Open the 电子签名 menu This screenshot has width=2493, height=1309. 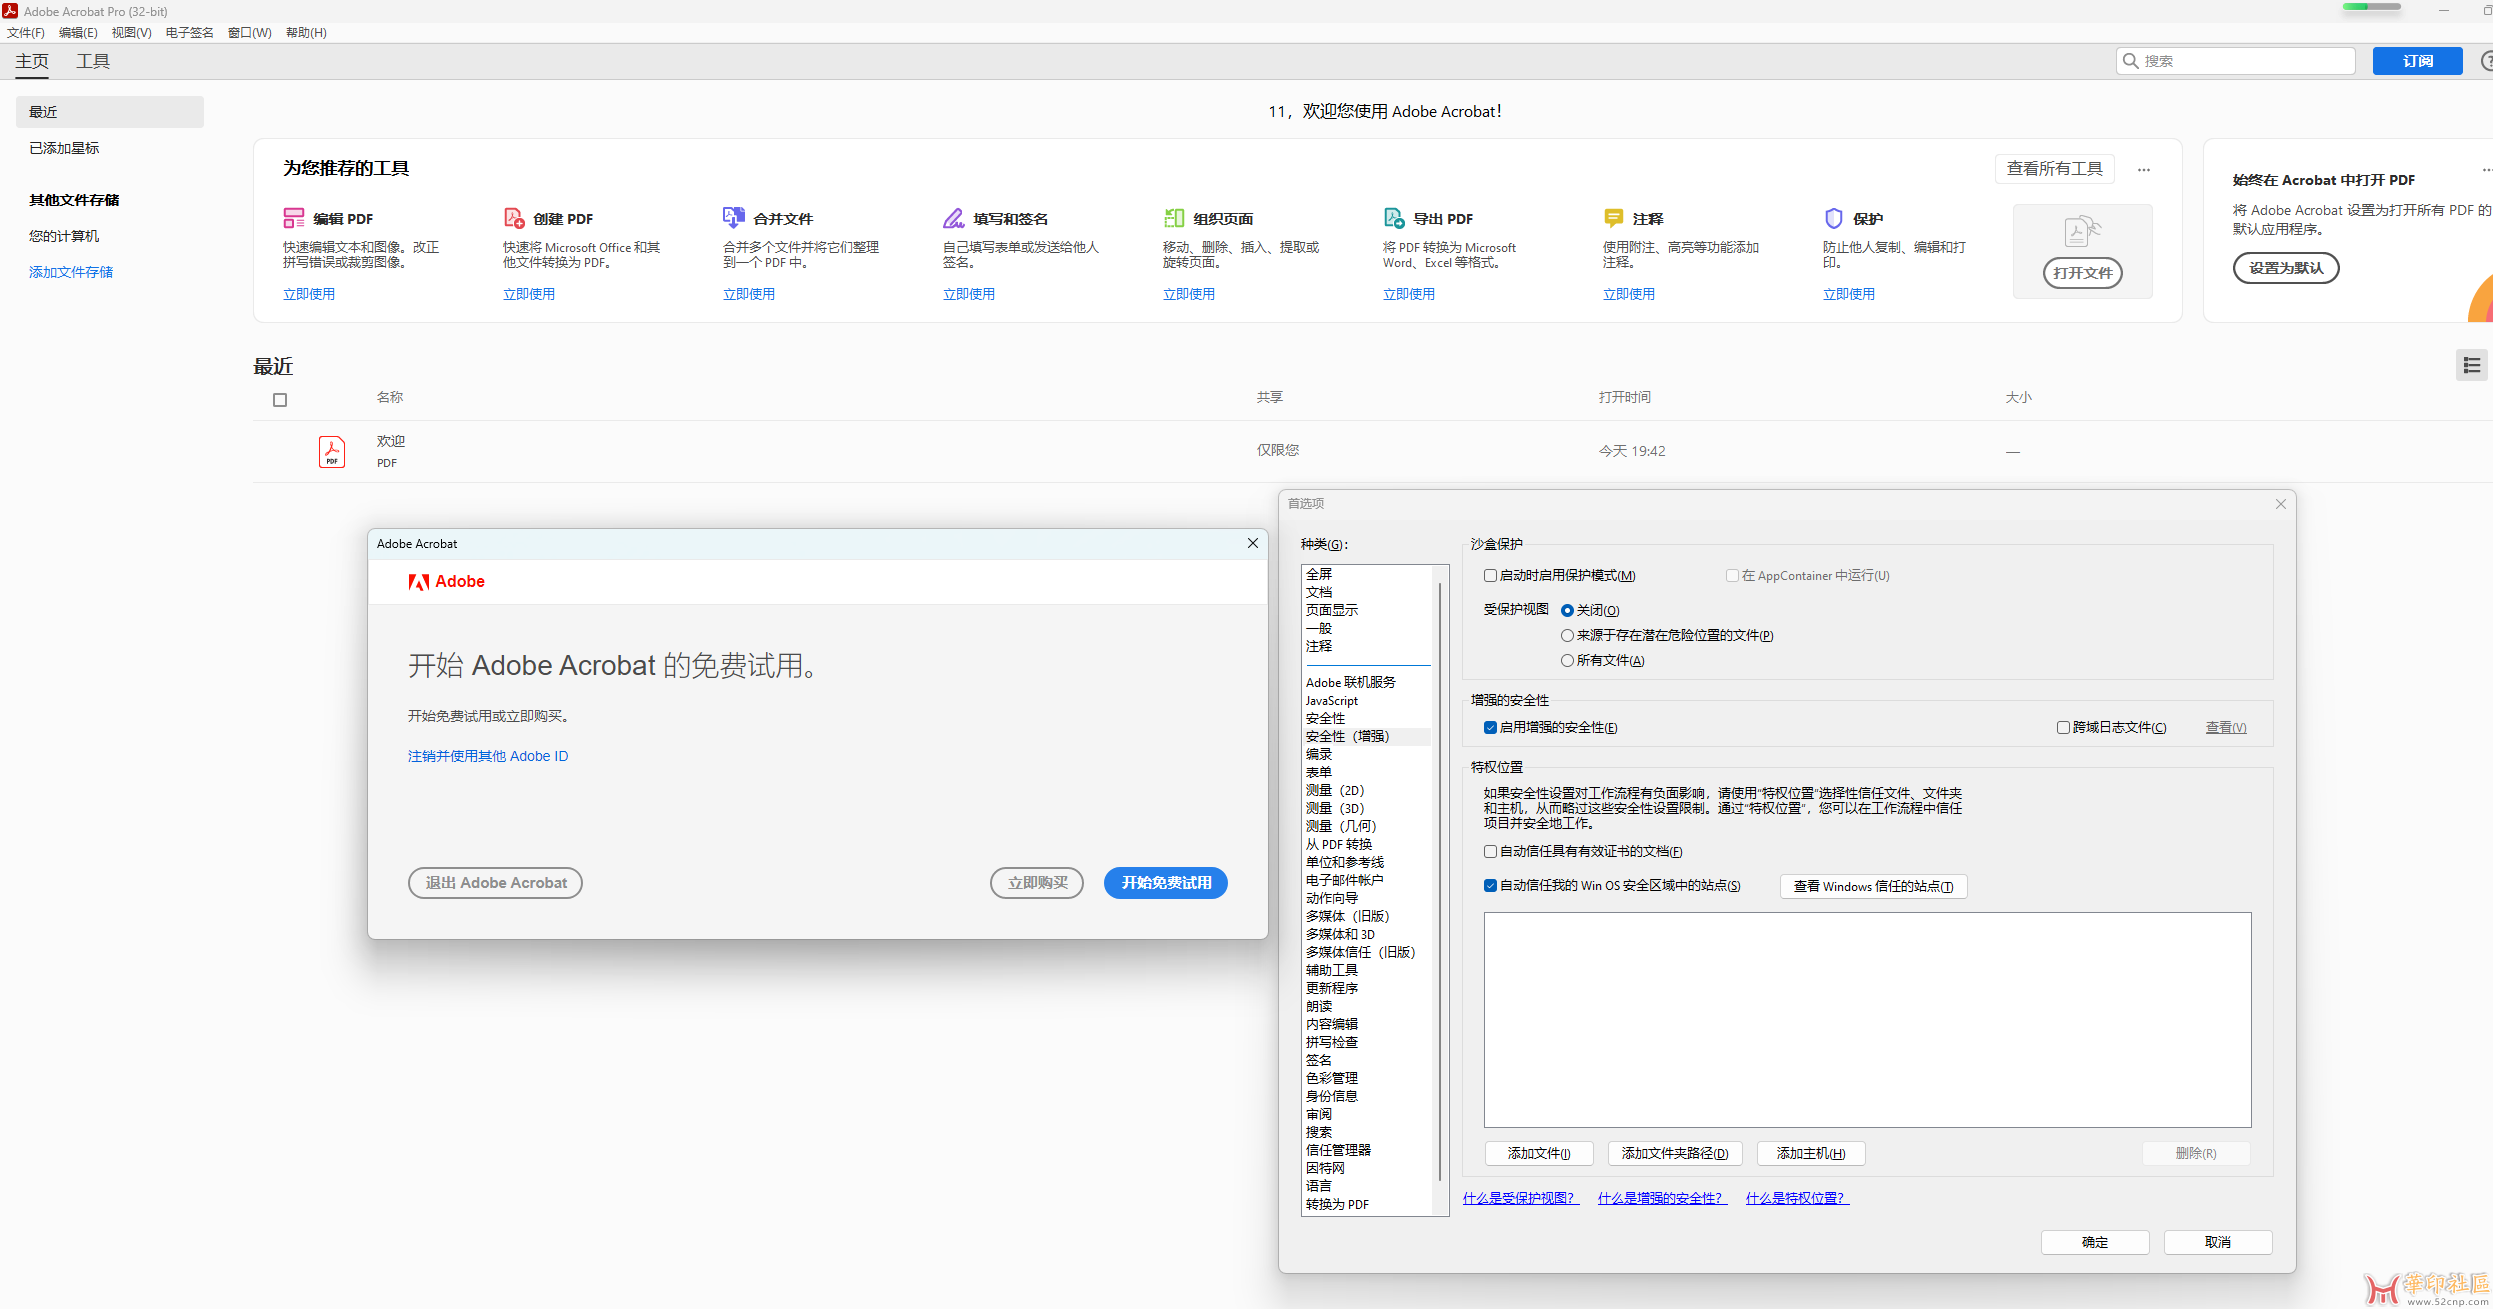190,32
